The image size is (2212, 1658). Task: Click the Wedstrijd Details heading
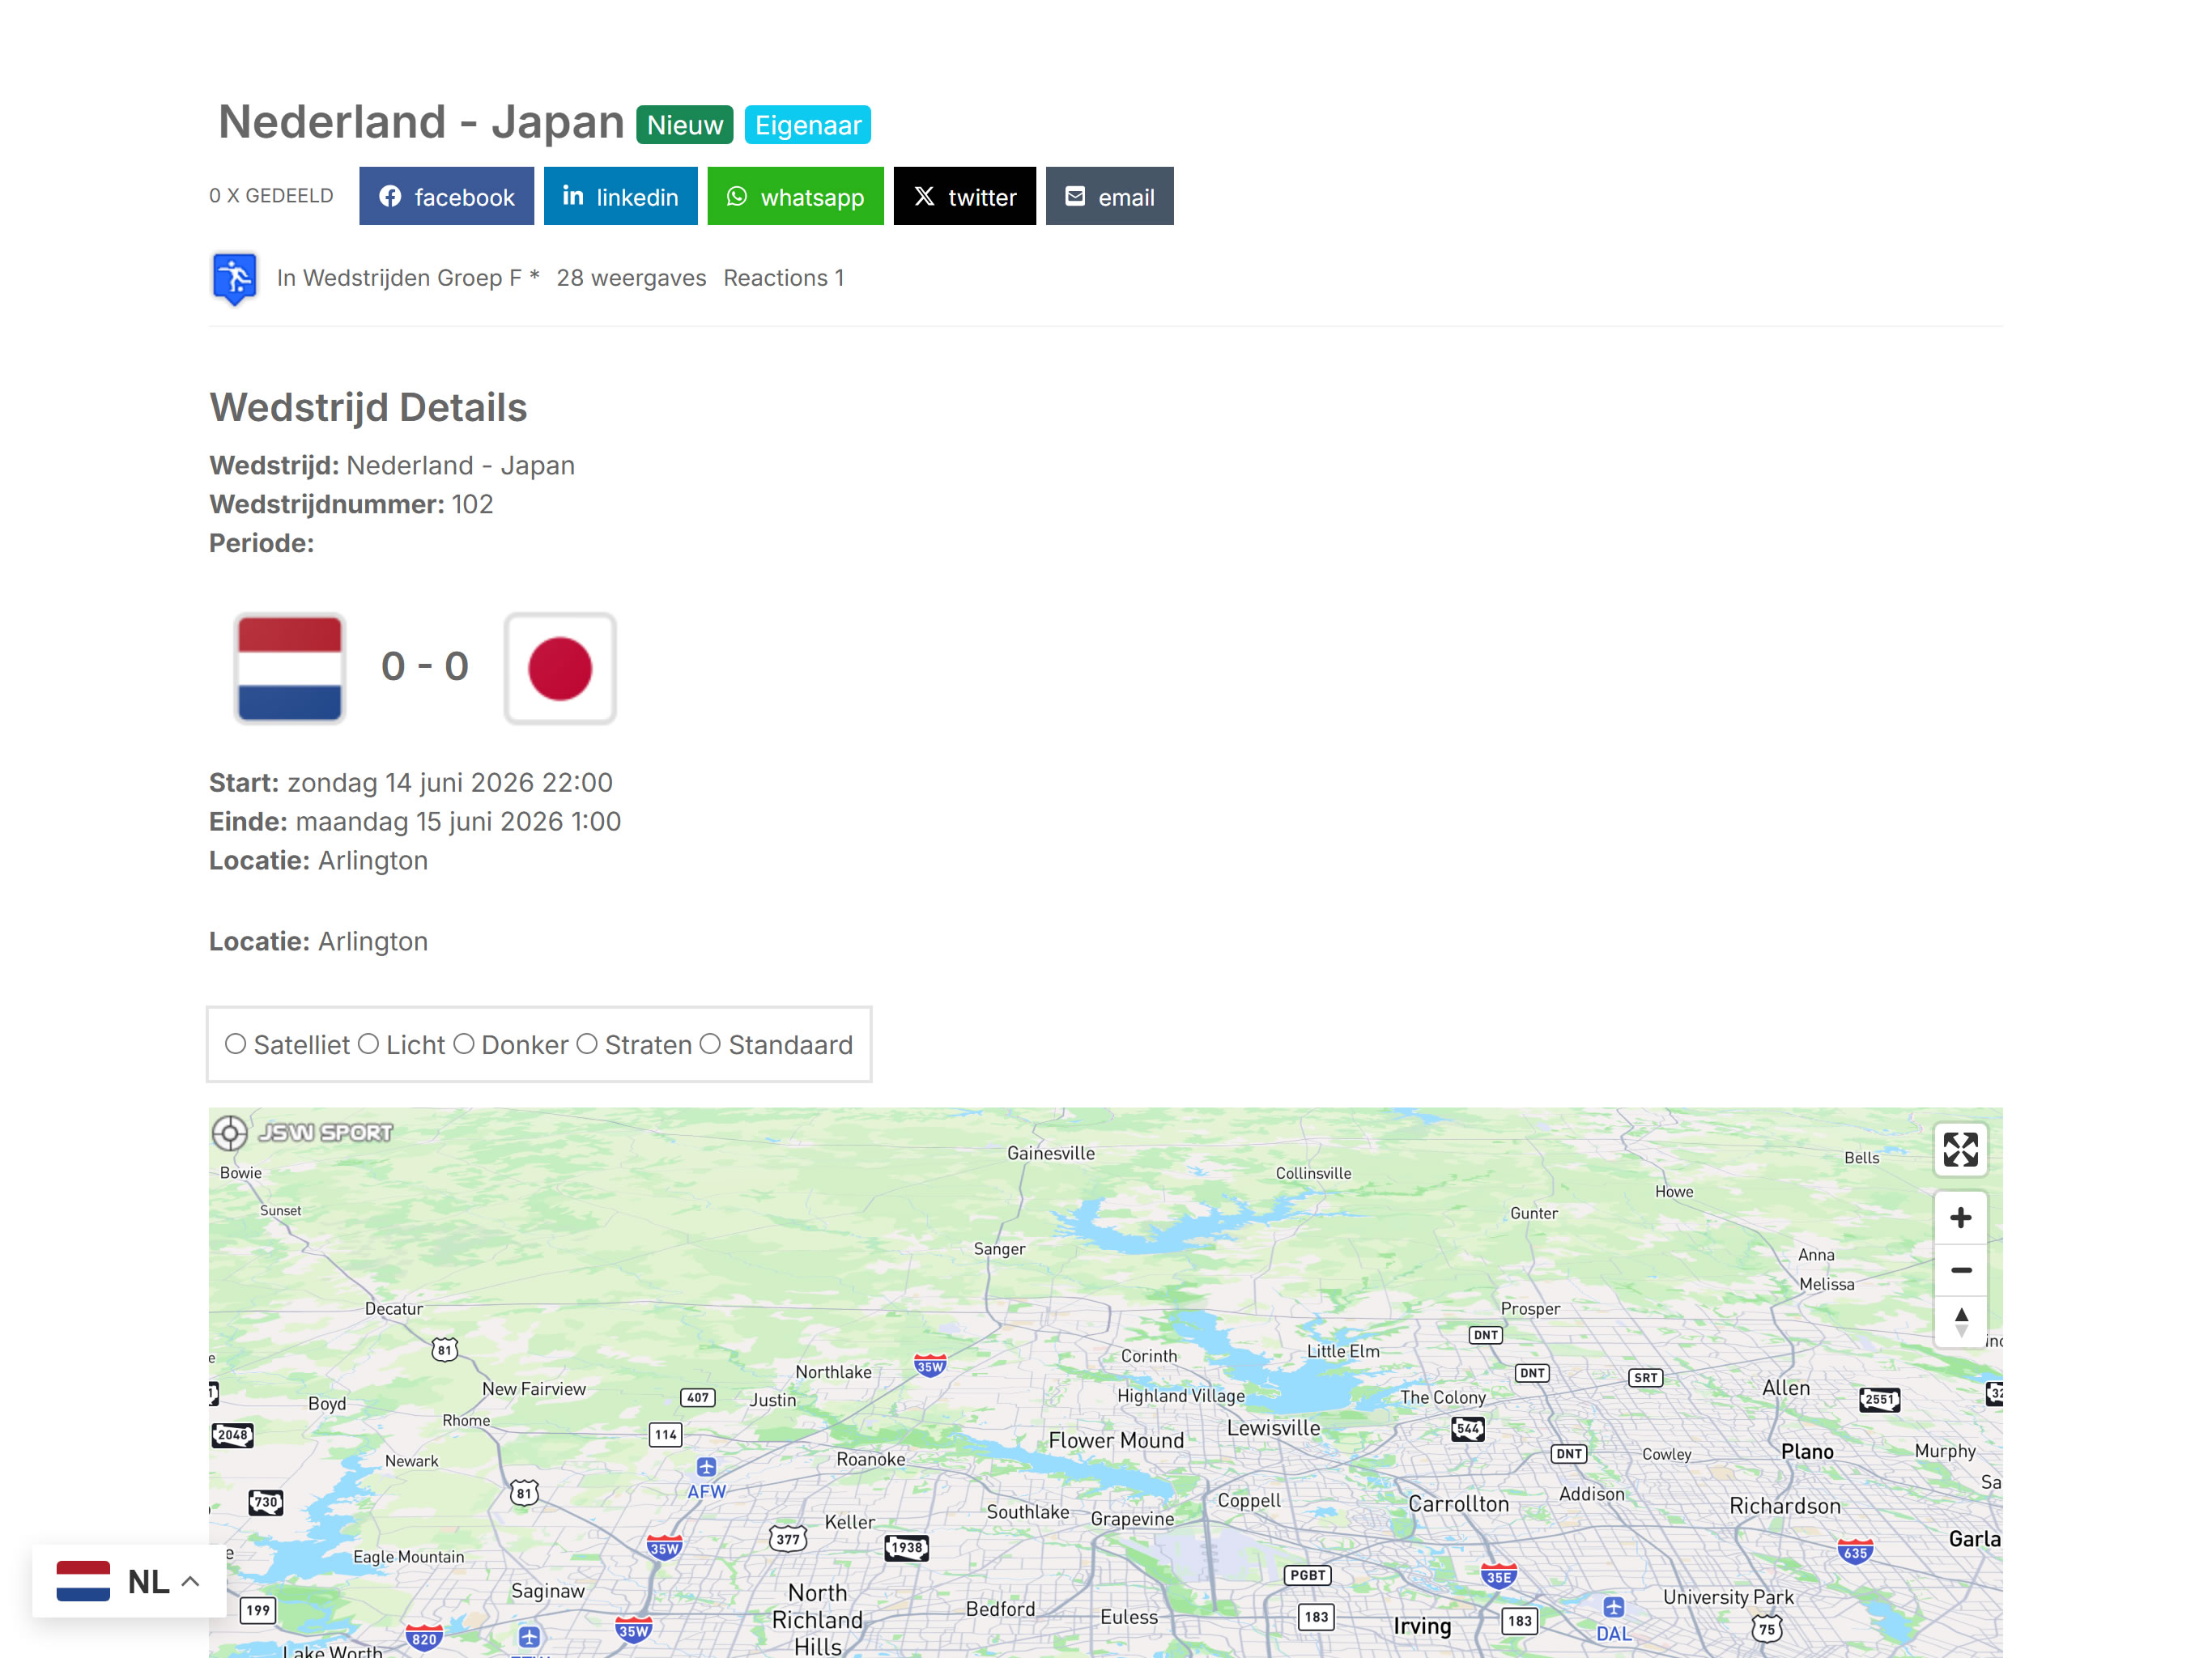click(368, 407)
